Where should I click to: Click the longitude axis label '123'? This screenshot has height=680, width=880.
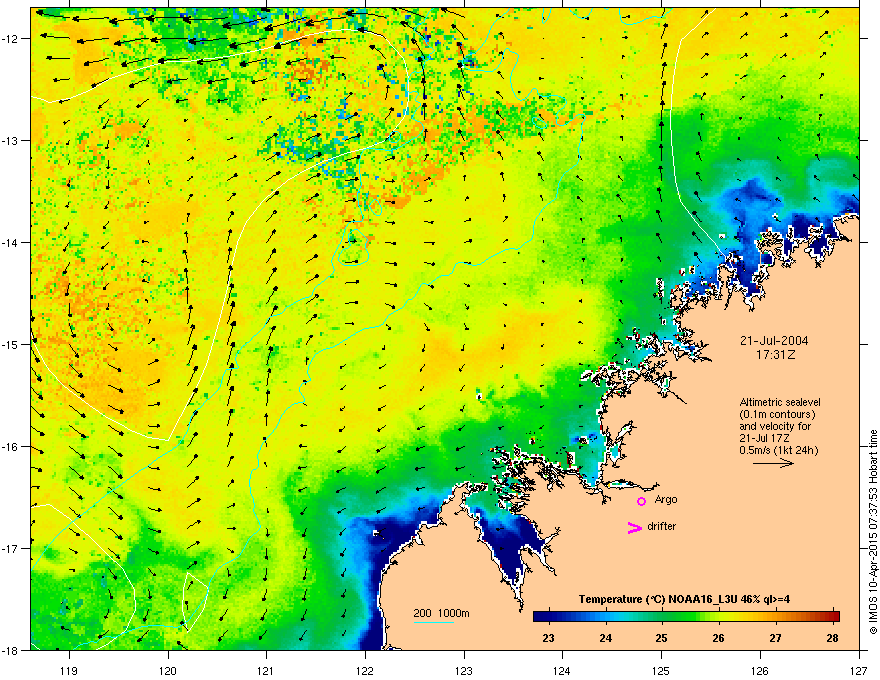(464, 670)
